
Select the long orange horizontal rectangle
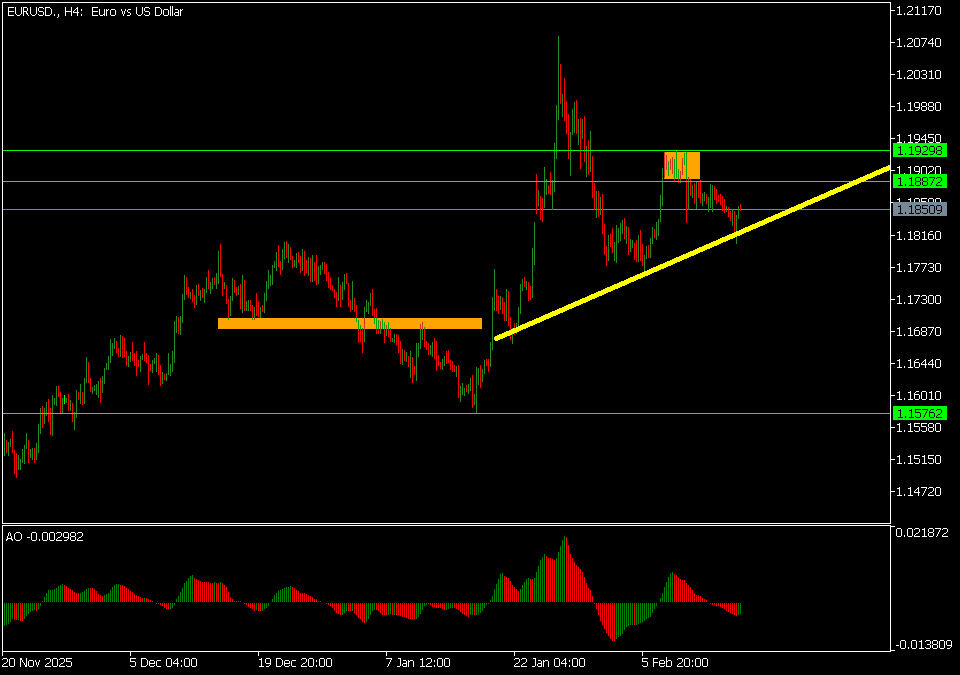click(x=350, y=323)
